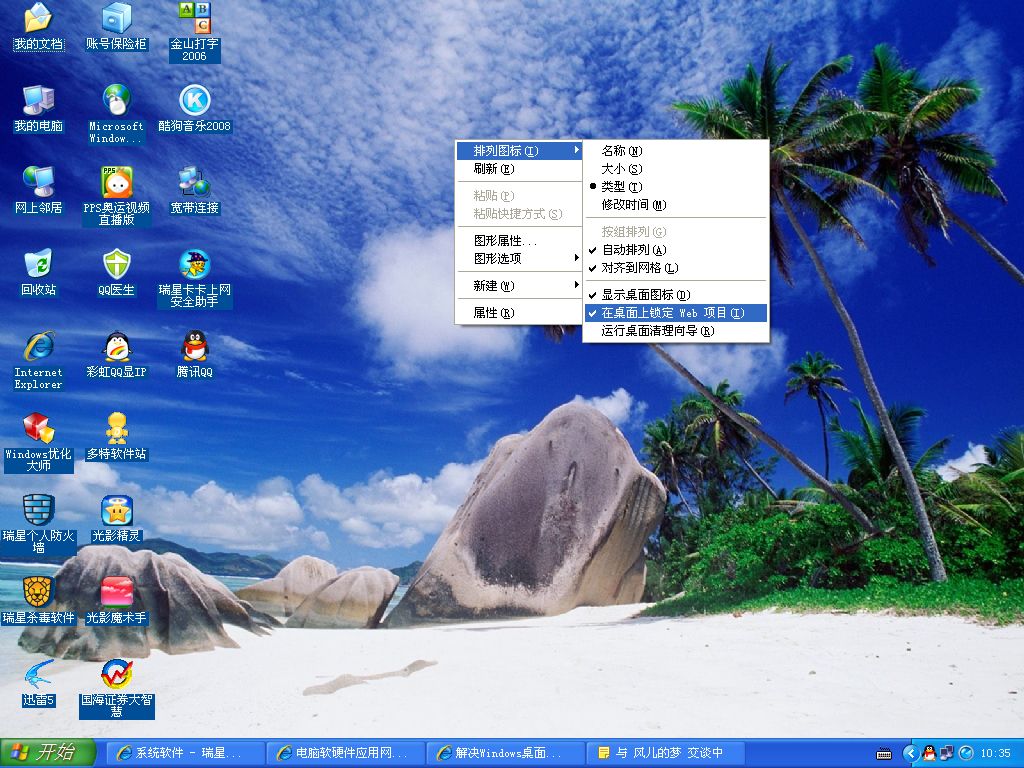The width and height of the screenshot is (1024, 768).
Task: Toggle 显示桌面图标 (D) option
Action: tap(676, 295)
